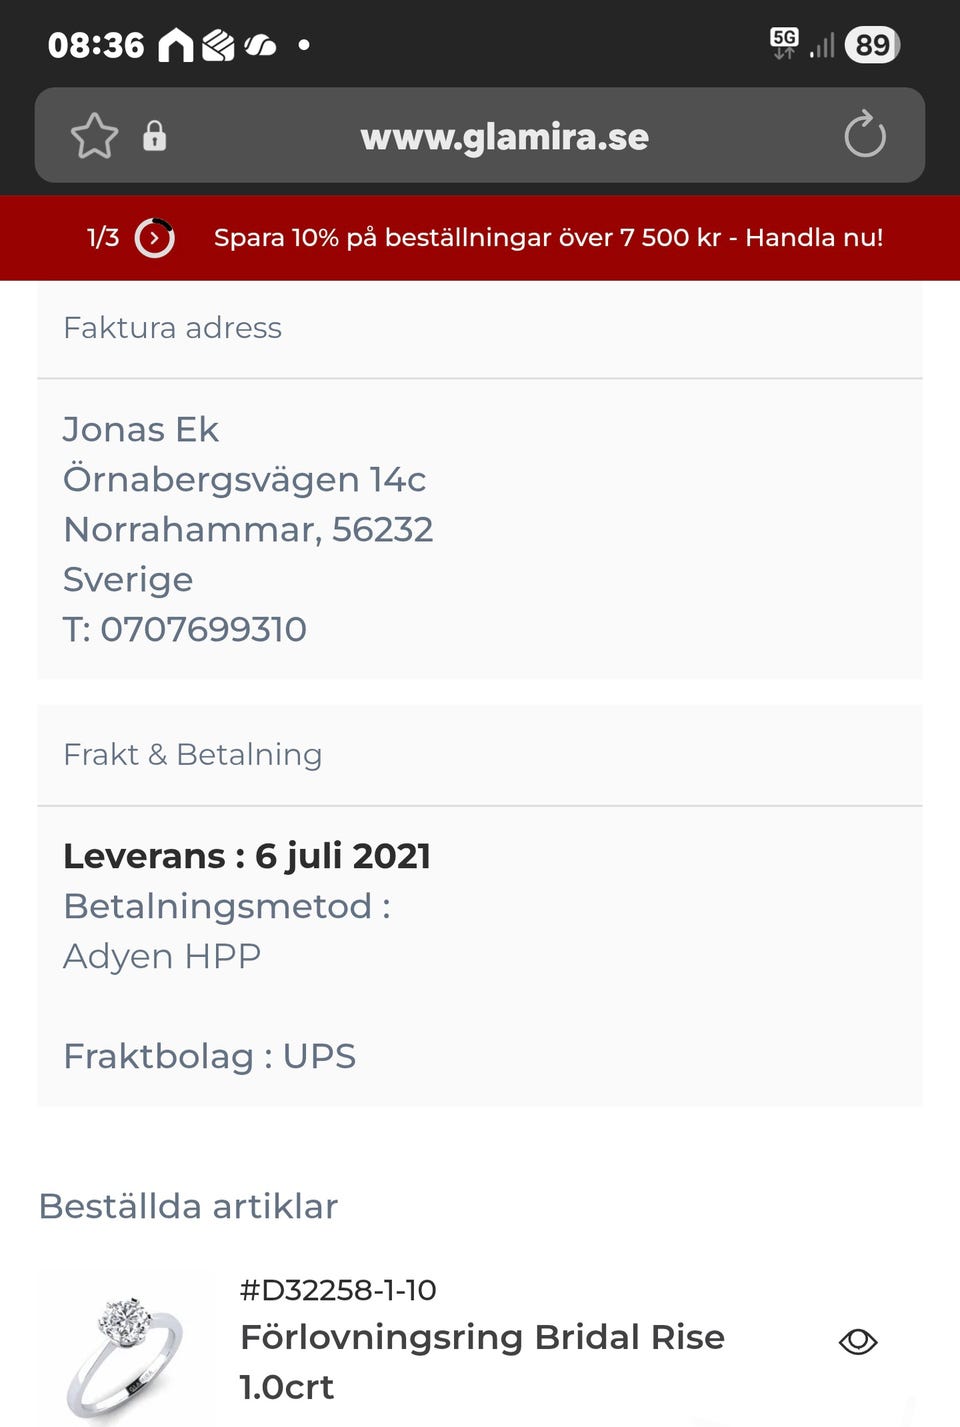
Task: Tap the clock time in status bar
Action: [x=96, y=45]
